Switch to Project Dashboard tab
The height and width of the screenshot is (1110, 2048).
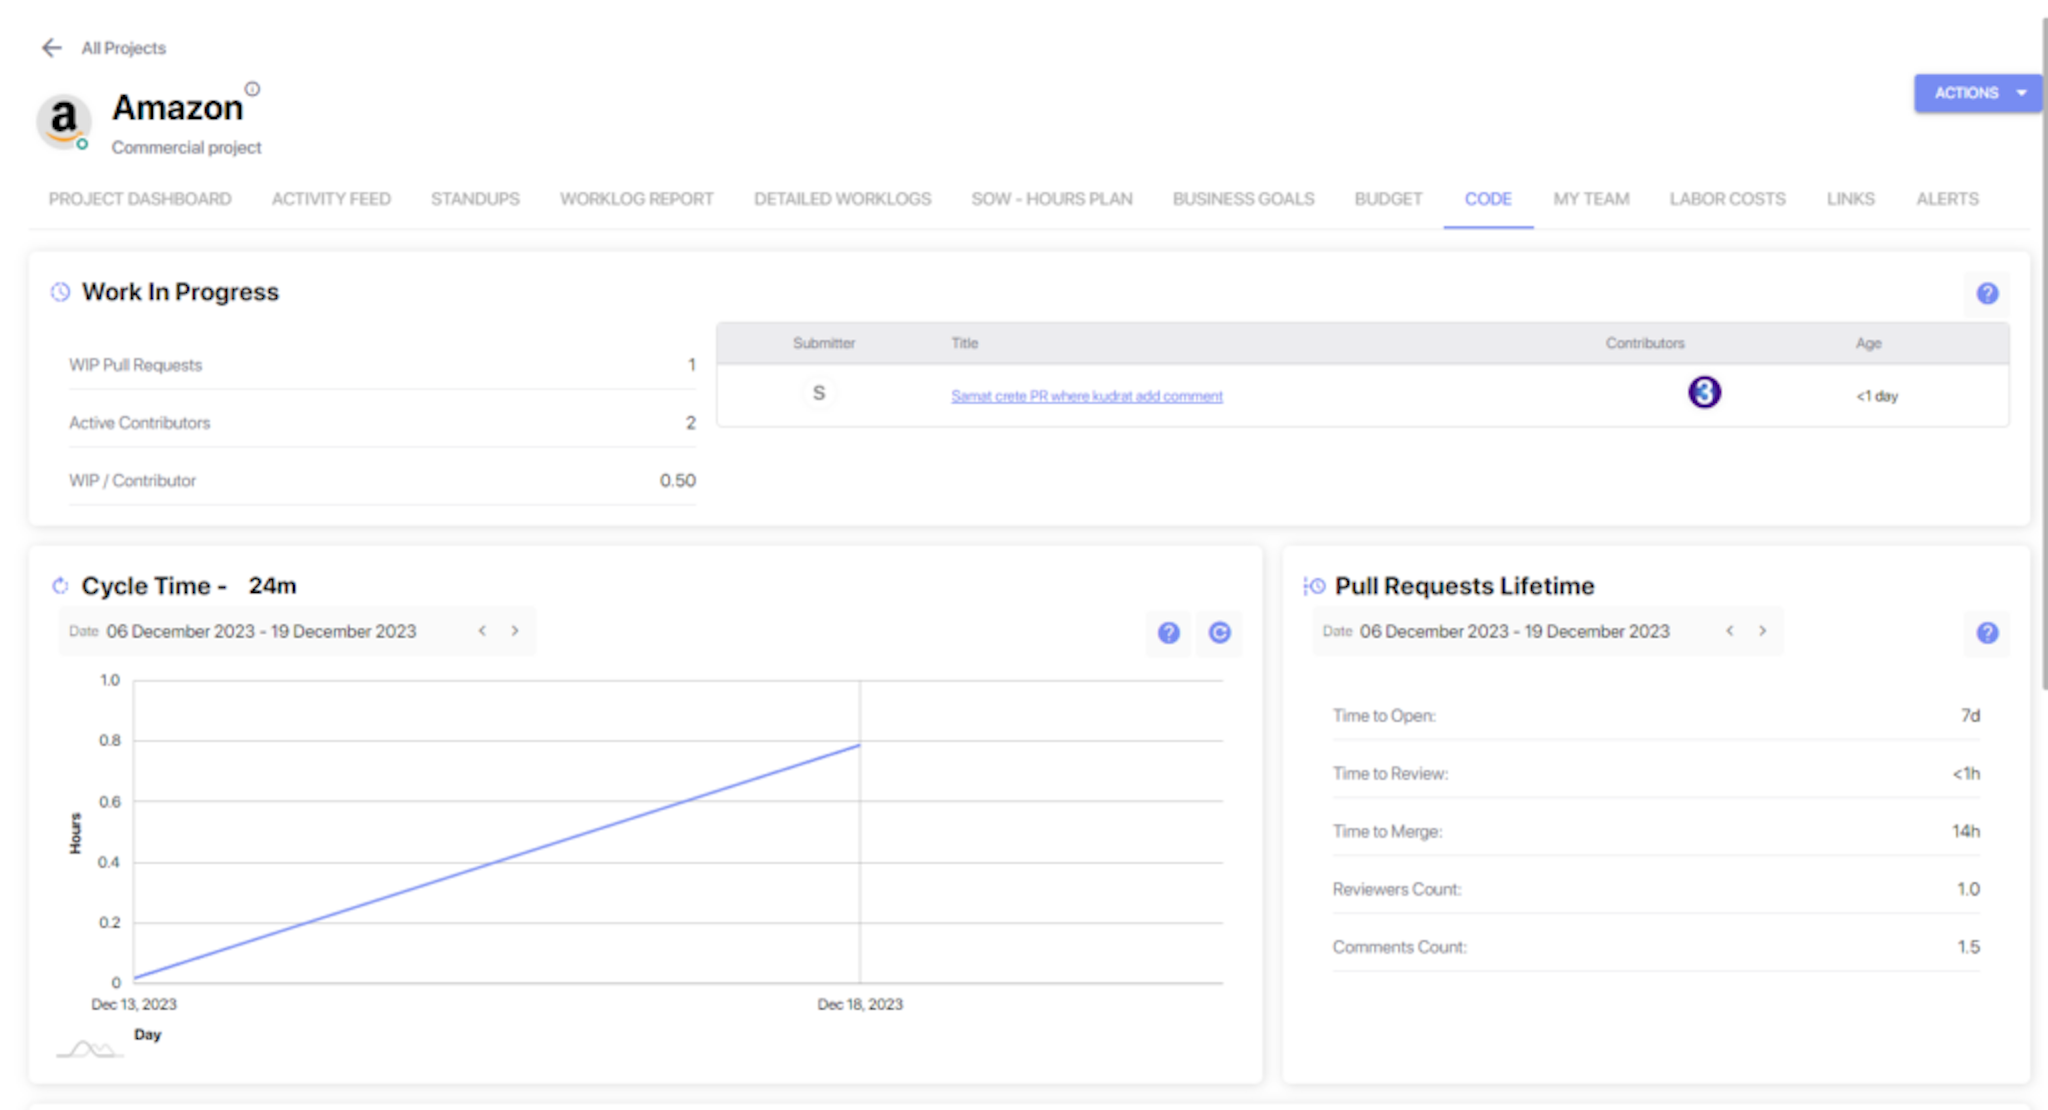click(140, 199)
